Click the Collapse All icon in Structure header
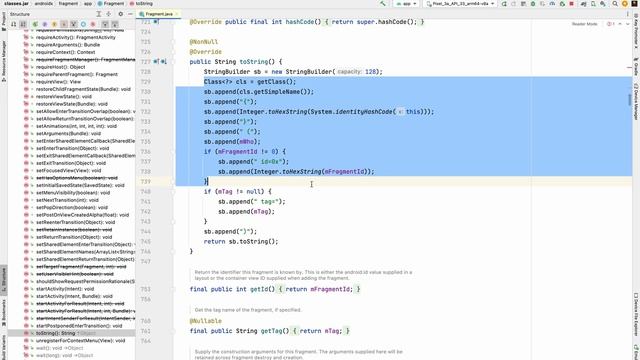The width and height of the screenshot is (640, 360). (109, 14)
